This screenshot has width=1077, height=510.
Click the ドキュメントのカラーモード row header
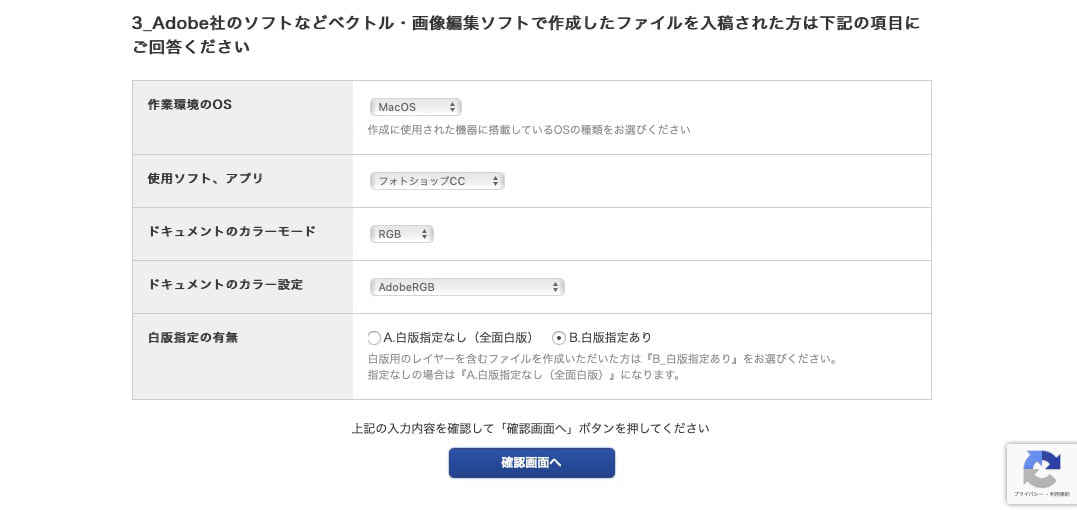click(232, 232)
